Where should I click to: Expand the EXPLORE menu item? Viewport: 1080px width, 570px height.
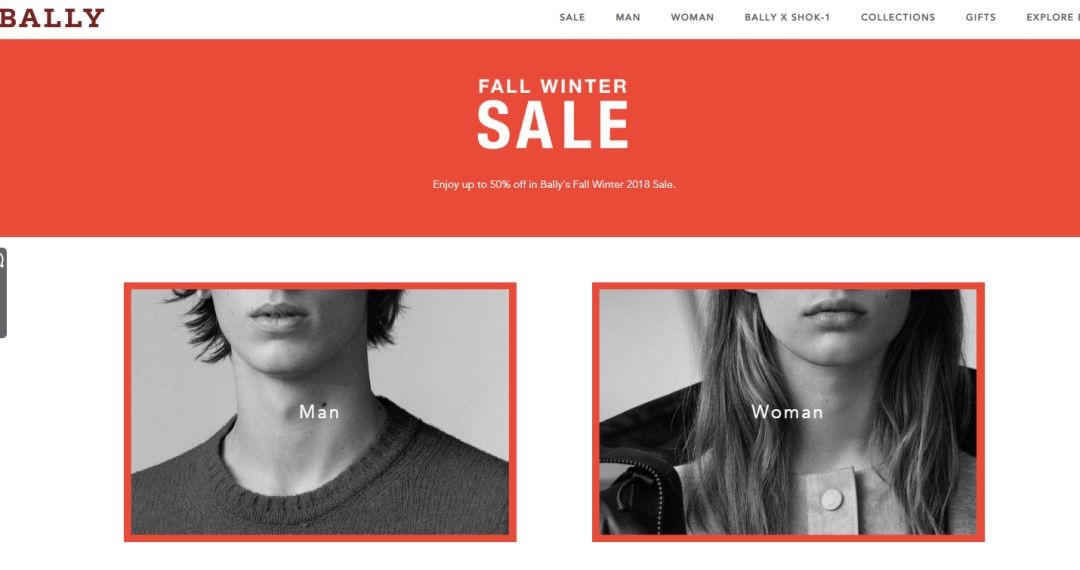pos(1052,17)
